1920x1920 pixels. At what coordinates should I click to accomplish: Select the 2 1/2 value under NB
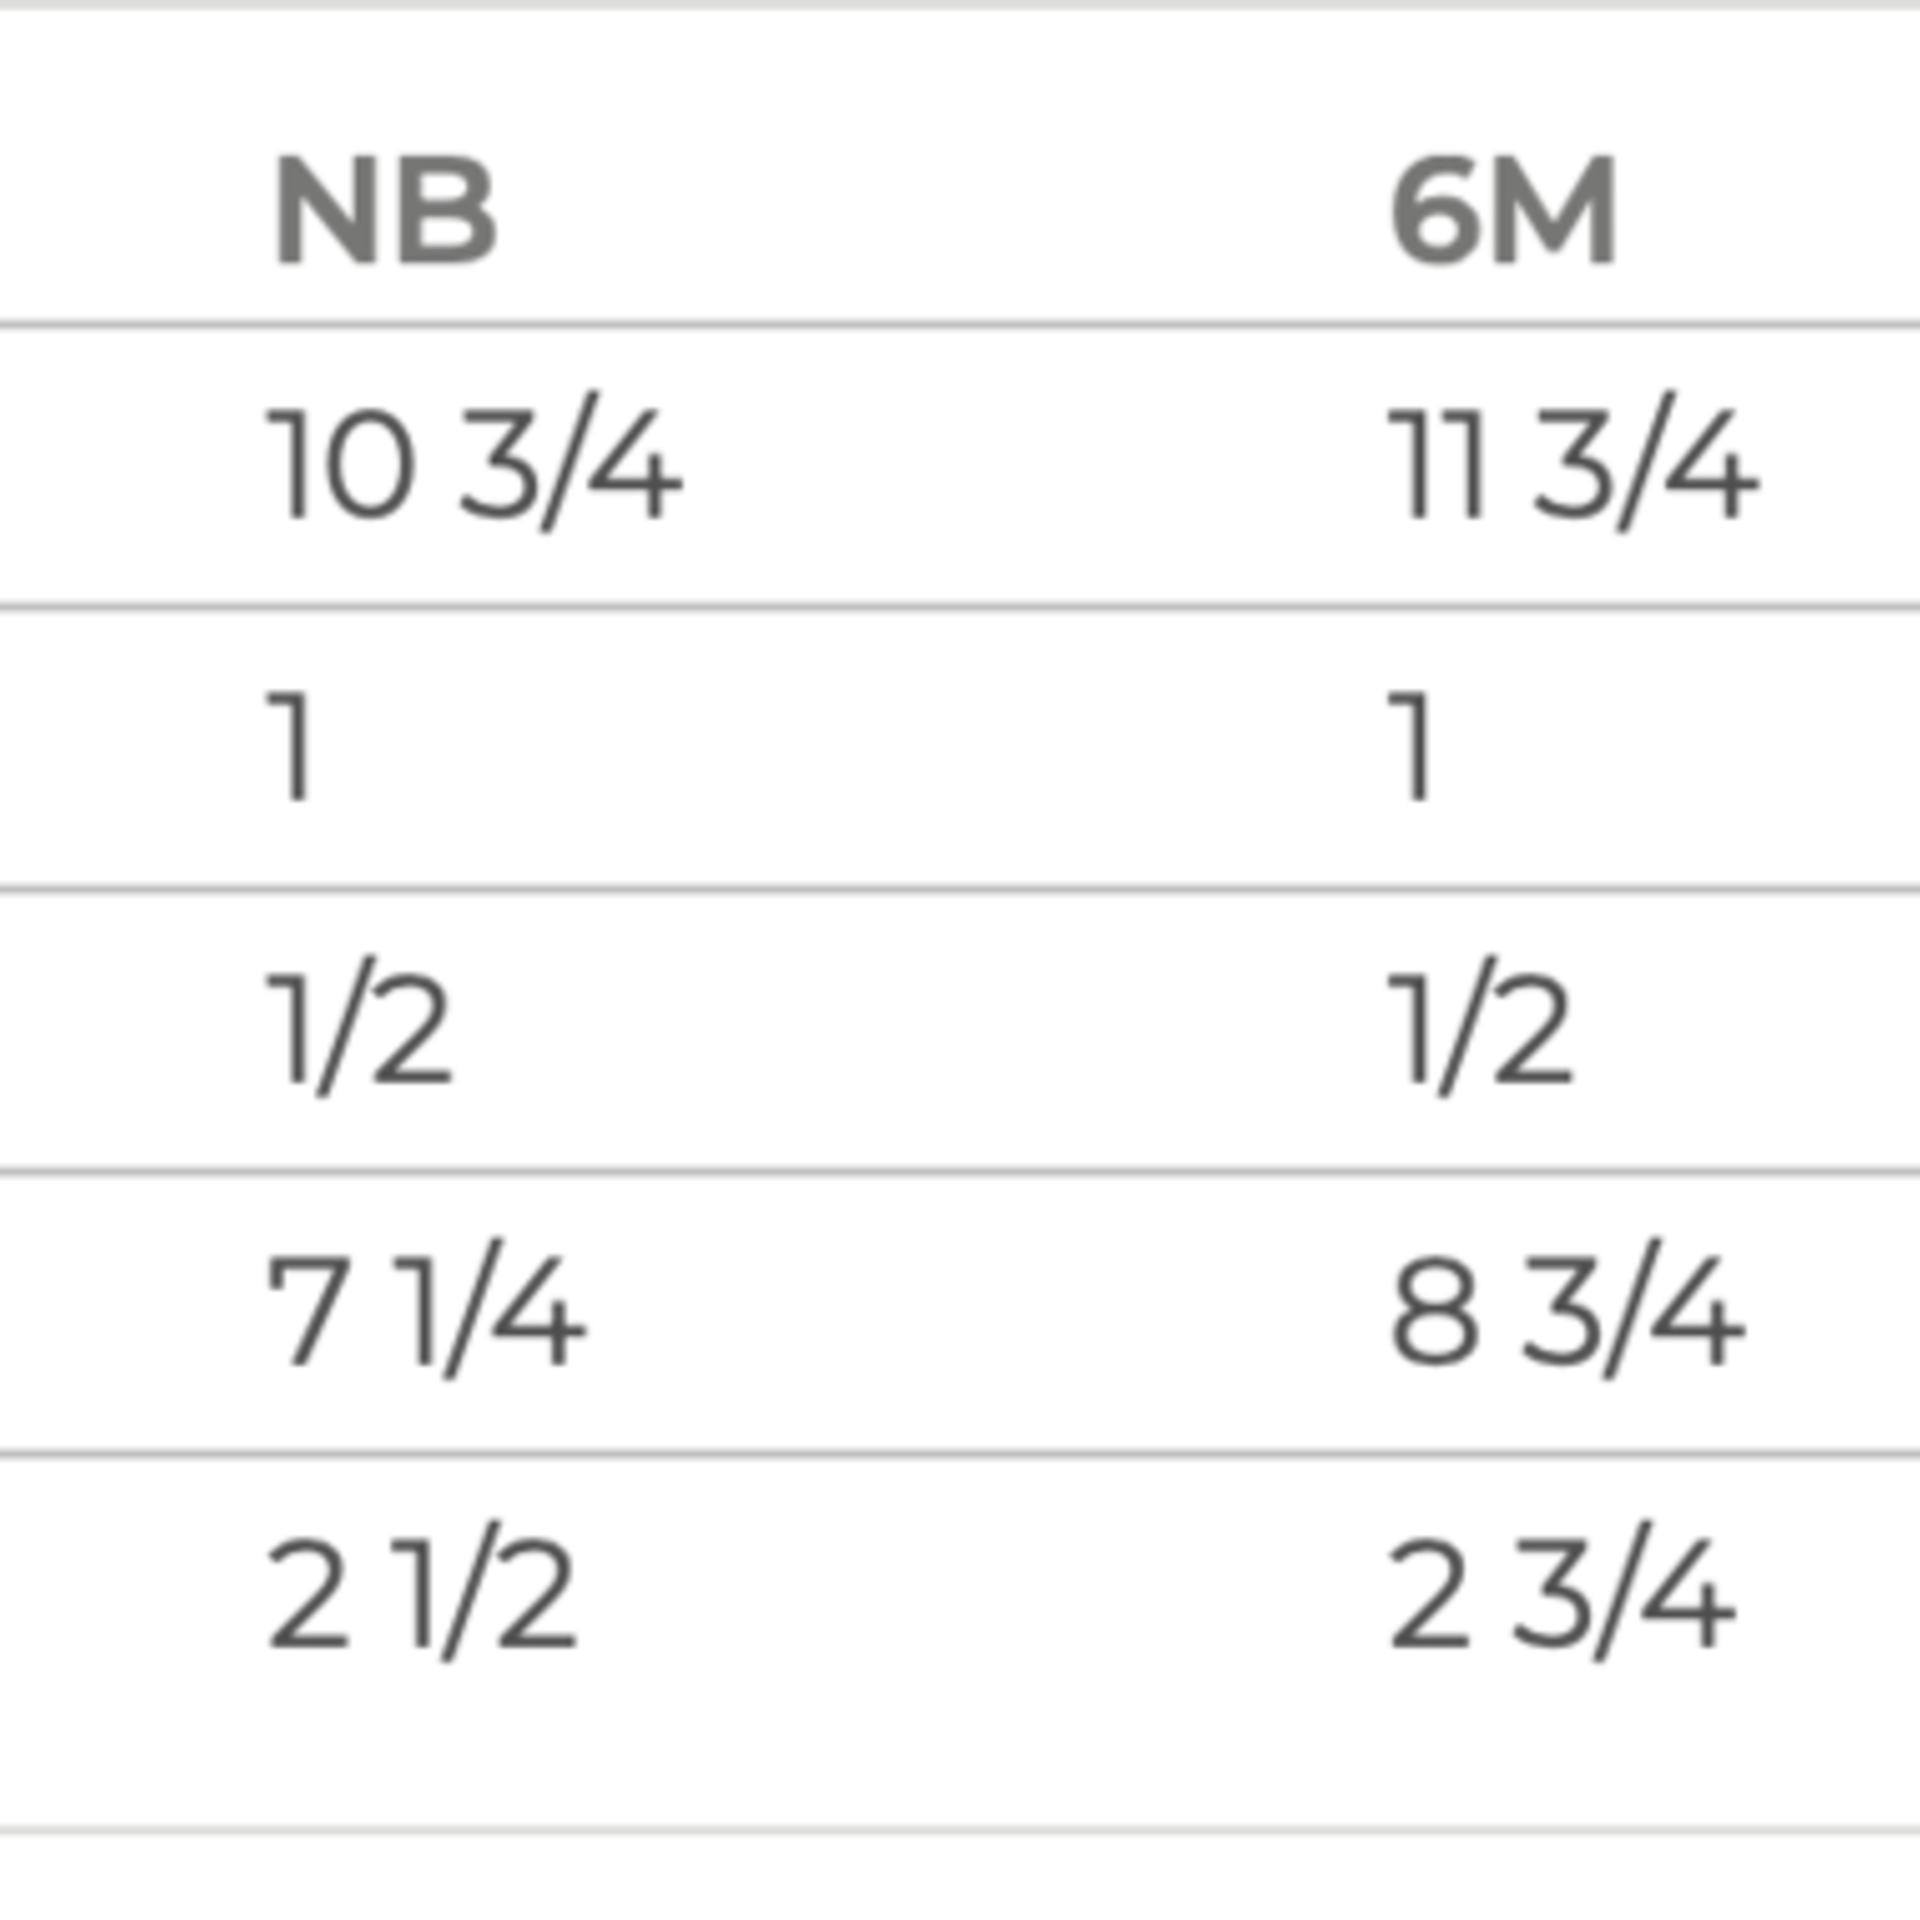click(x=422, y=1593)
